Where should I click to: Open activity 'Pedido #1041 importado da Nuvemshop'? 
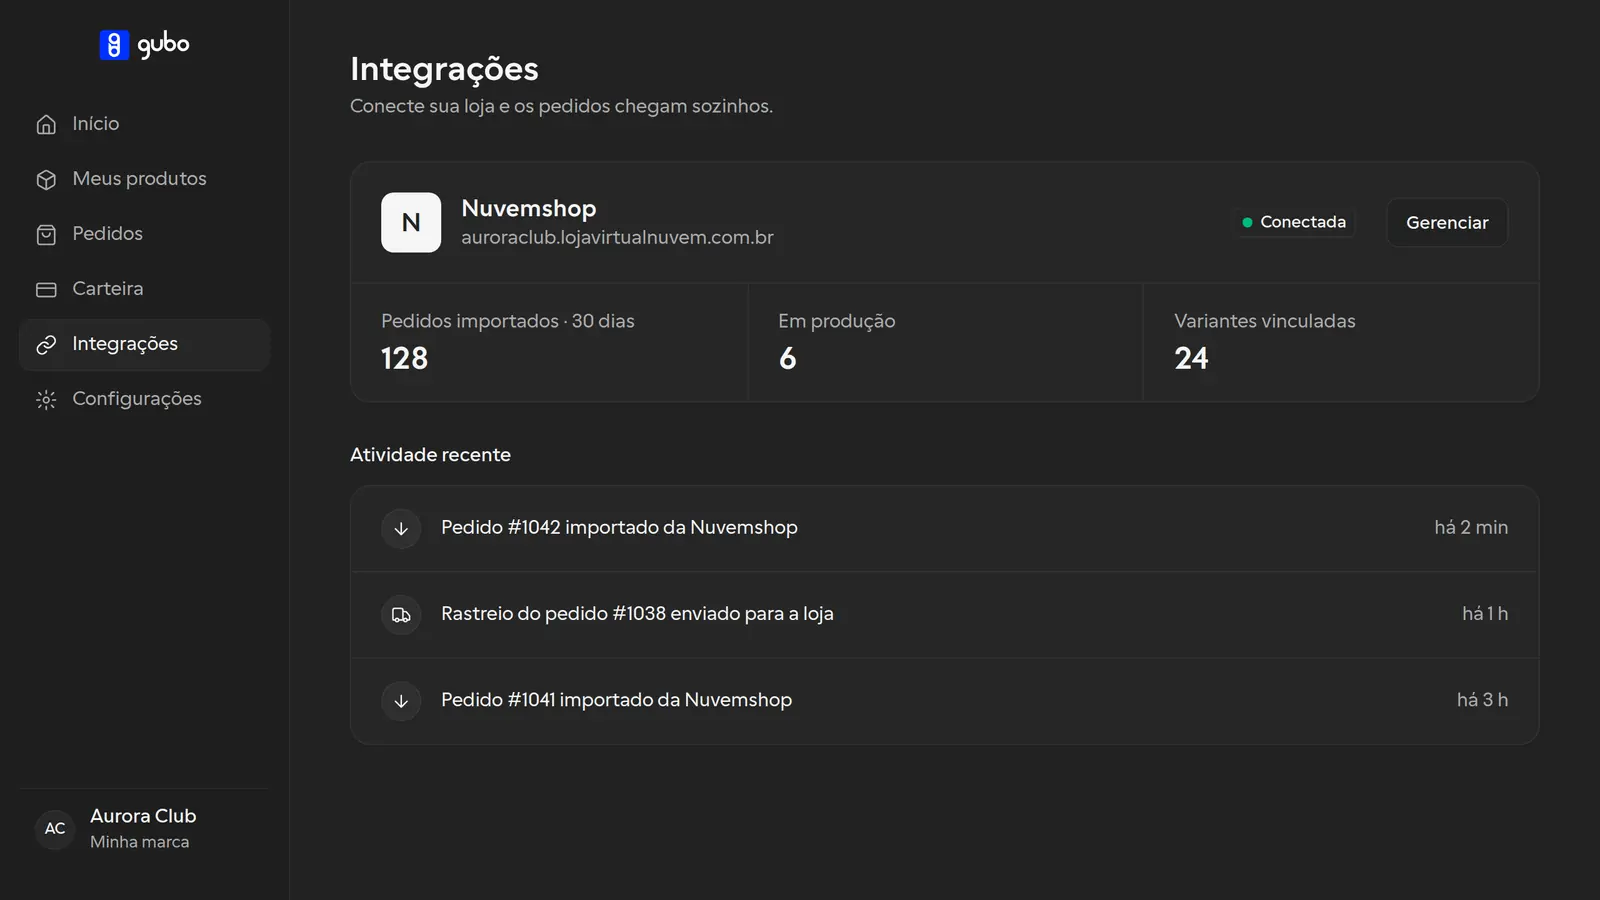pyautogui.click(x=944, y=700)
